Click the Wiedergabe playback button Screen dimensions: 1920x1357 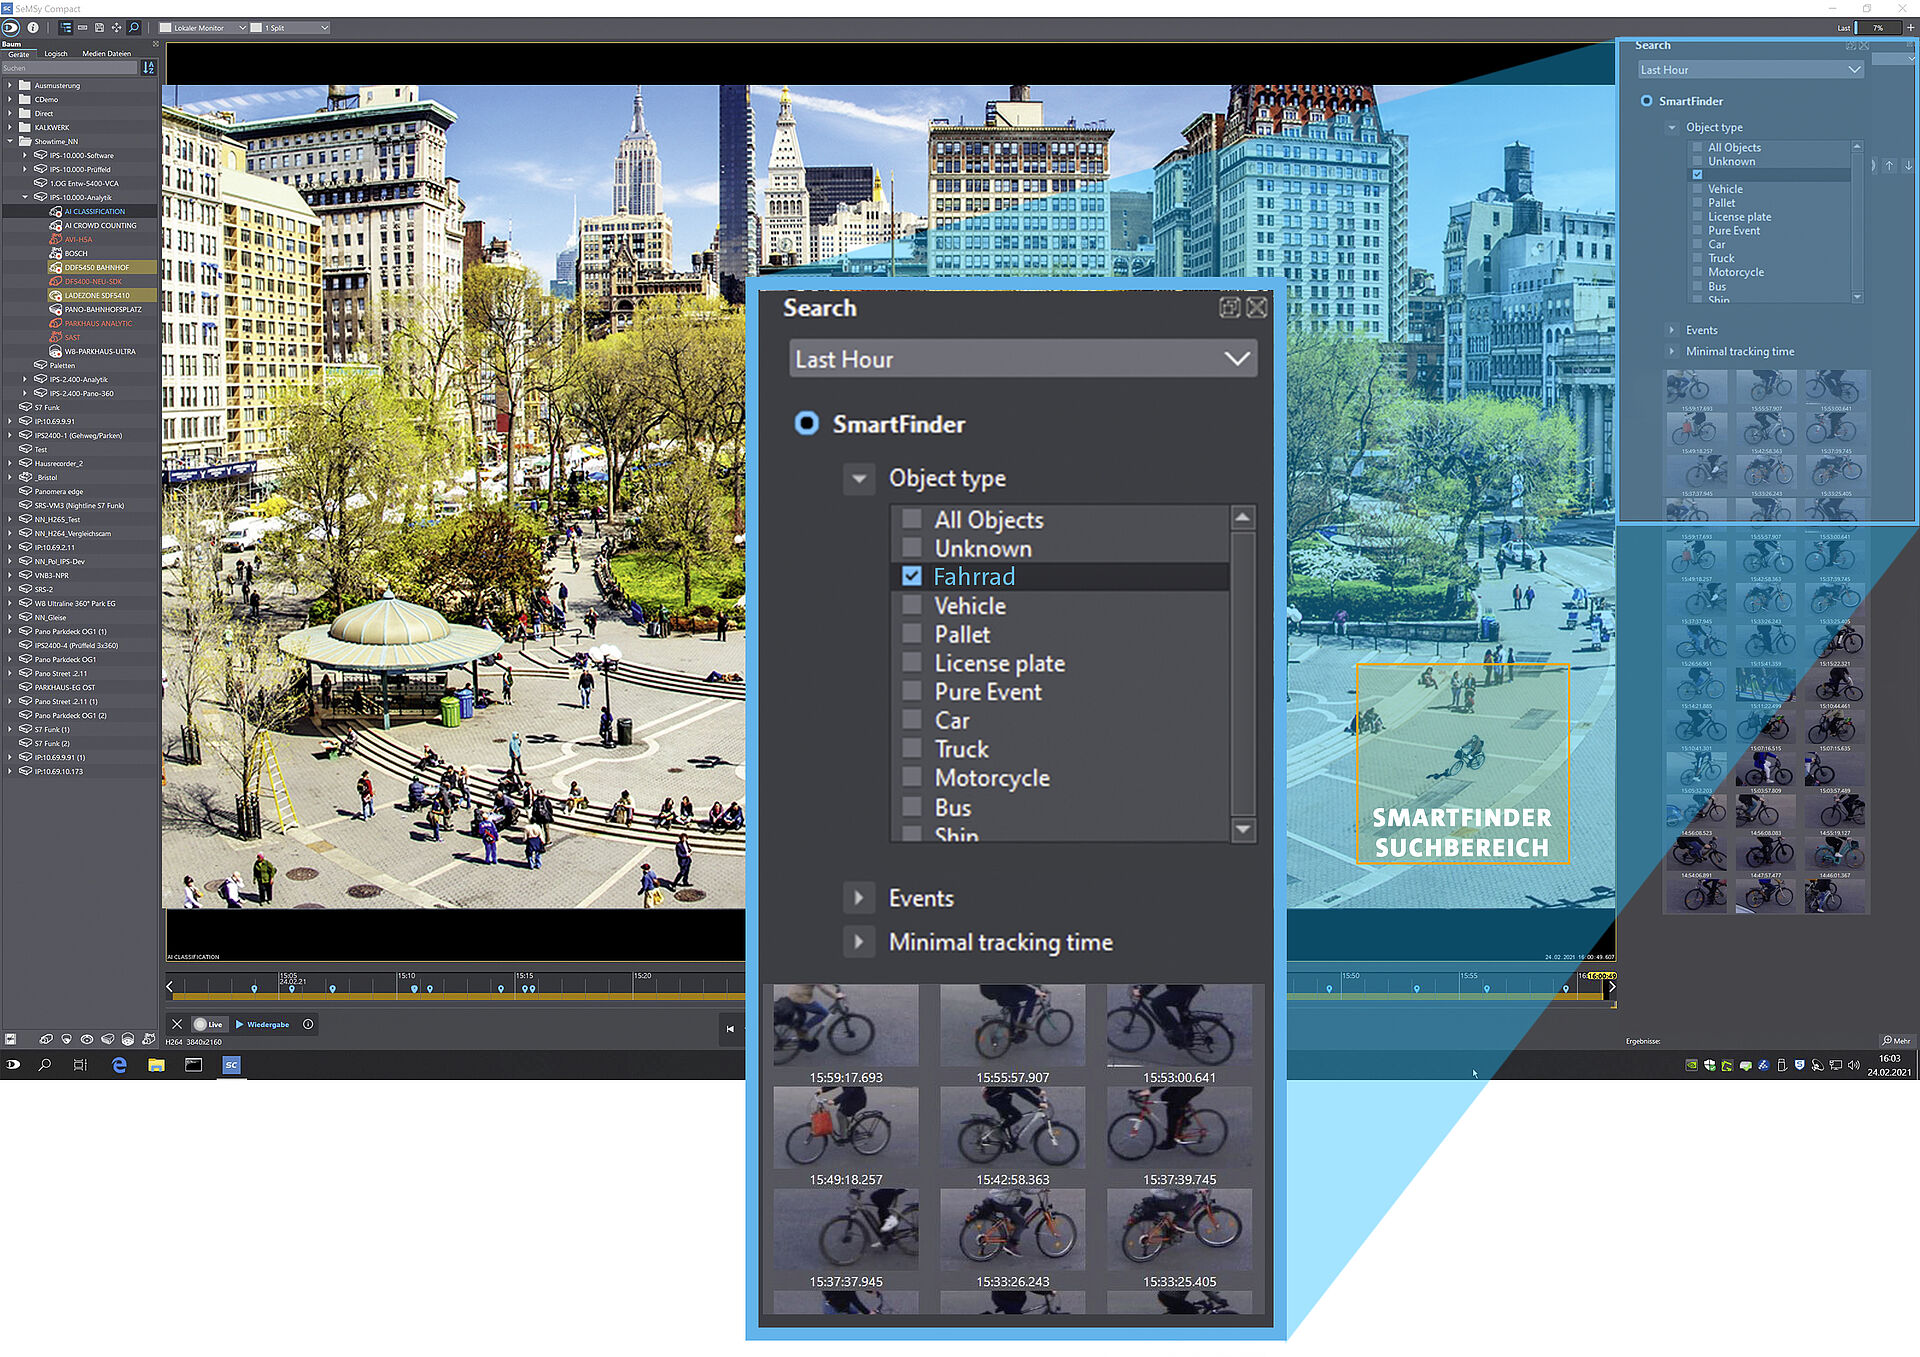(262, 1024)
